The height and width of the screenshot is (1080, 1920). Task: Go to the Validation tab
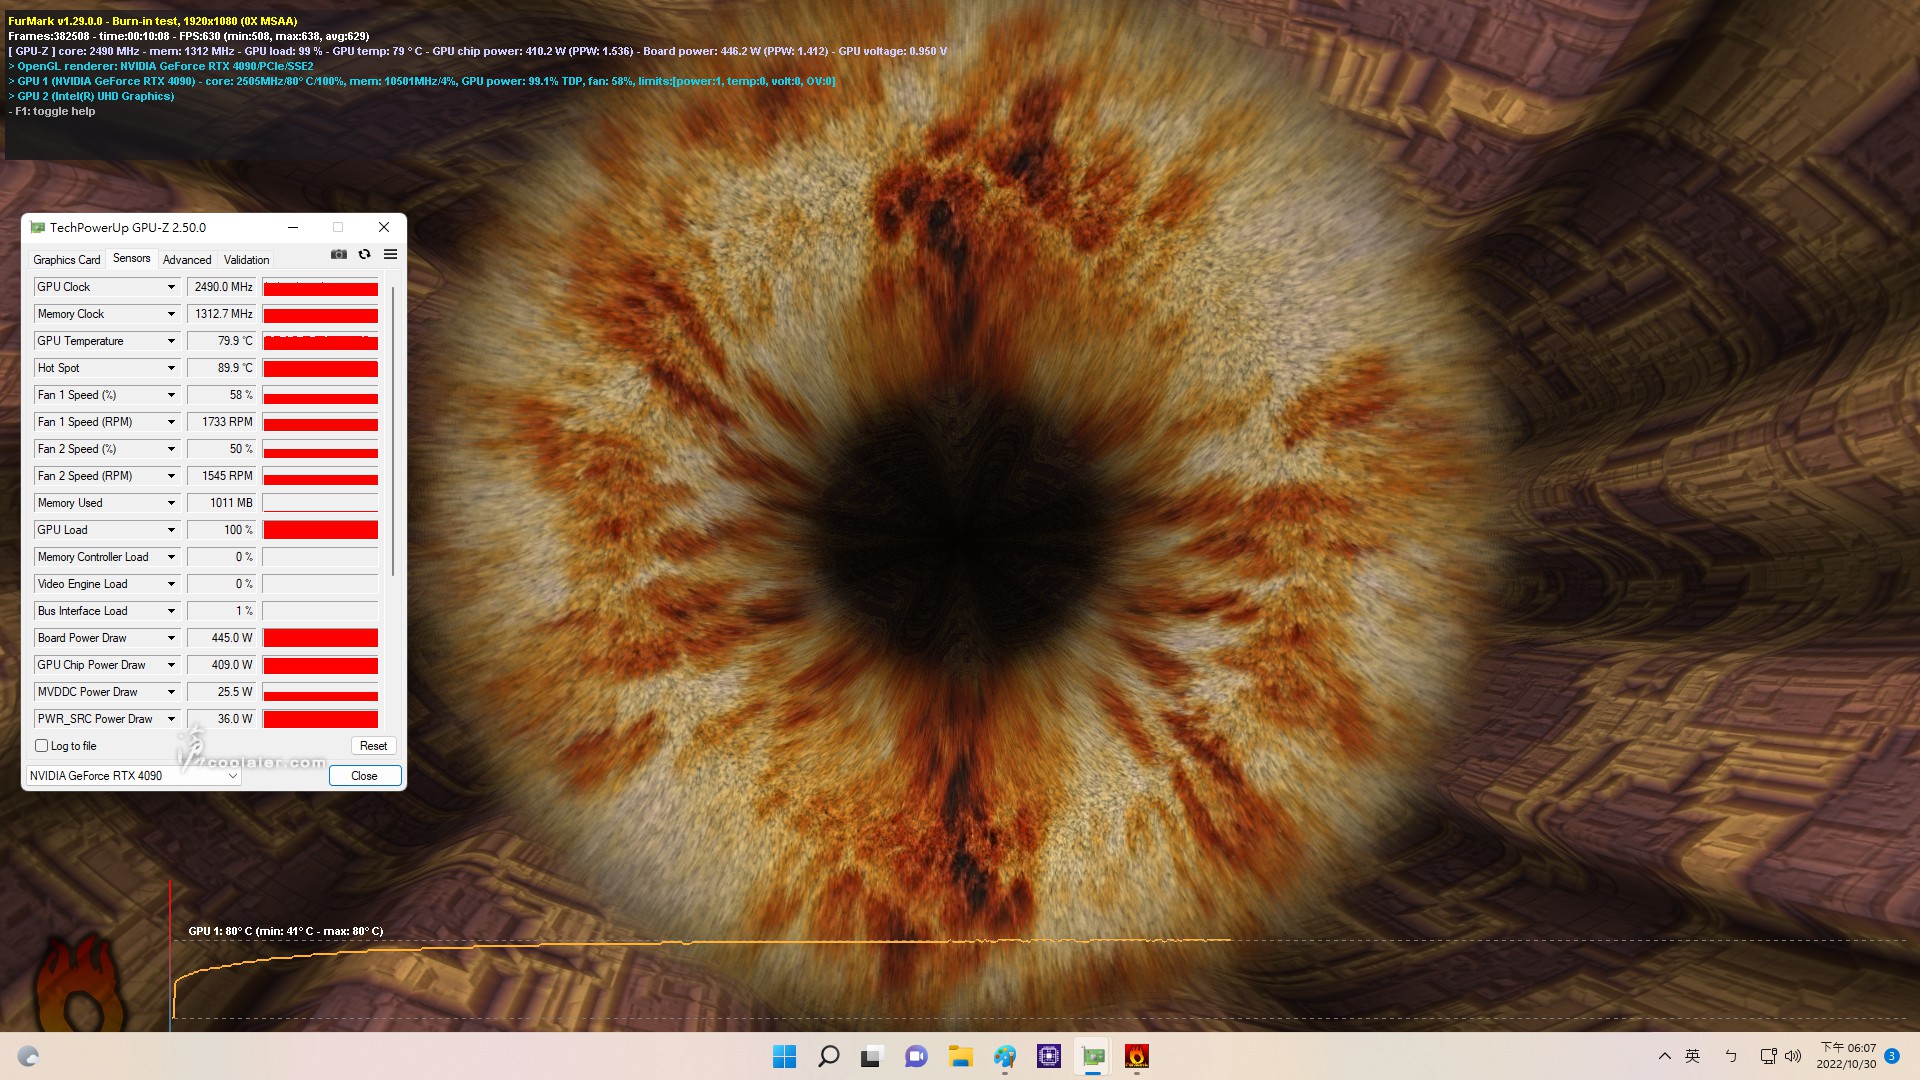[246, 259]
